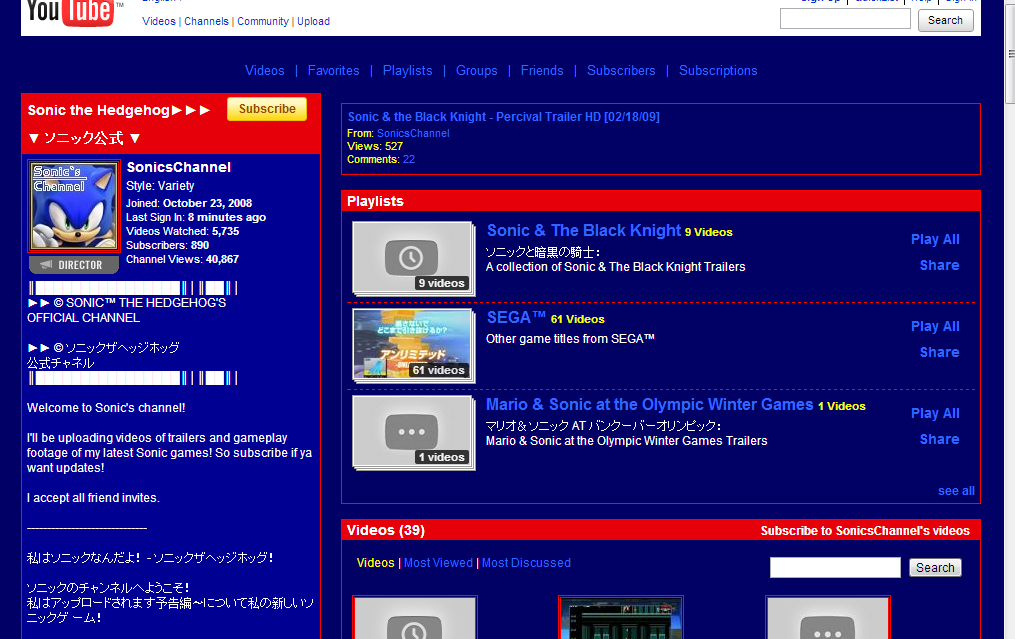This screenshot has width=1015, height=639.
Task: Open Mario & Sonic Olympic playlist thumbnail
Action: coord(414,432)
